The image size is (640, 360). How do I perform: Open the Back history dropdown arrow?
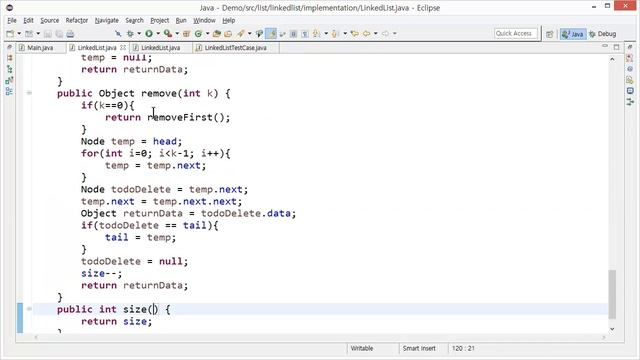(376, 33)
